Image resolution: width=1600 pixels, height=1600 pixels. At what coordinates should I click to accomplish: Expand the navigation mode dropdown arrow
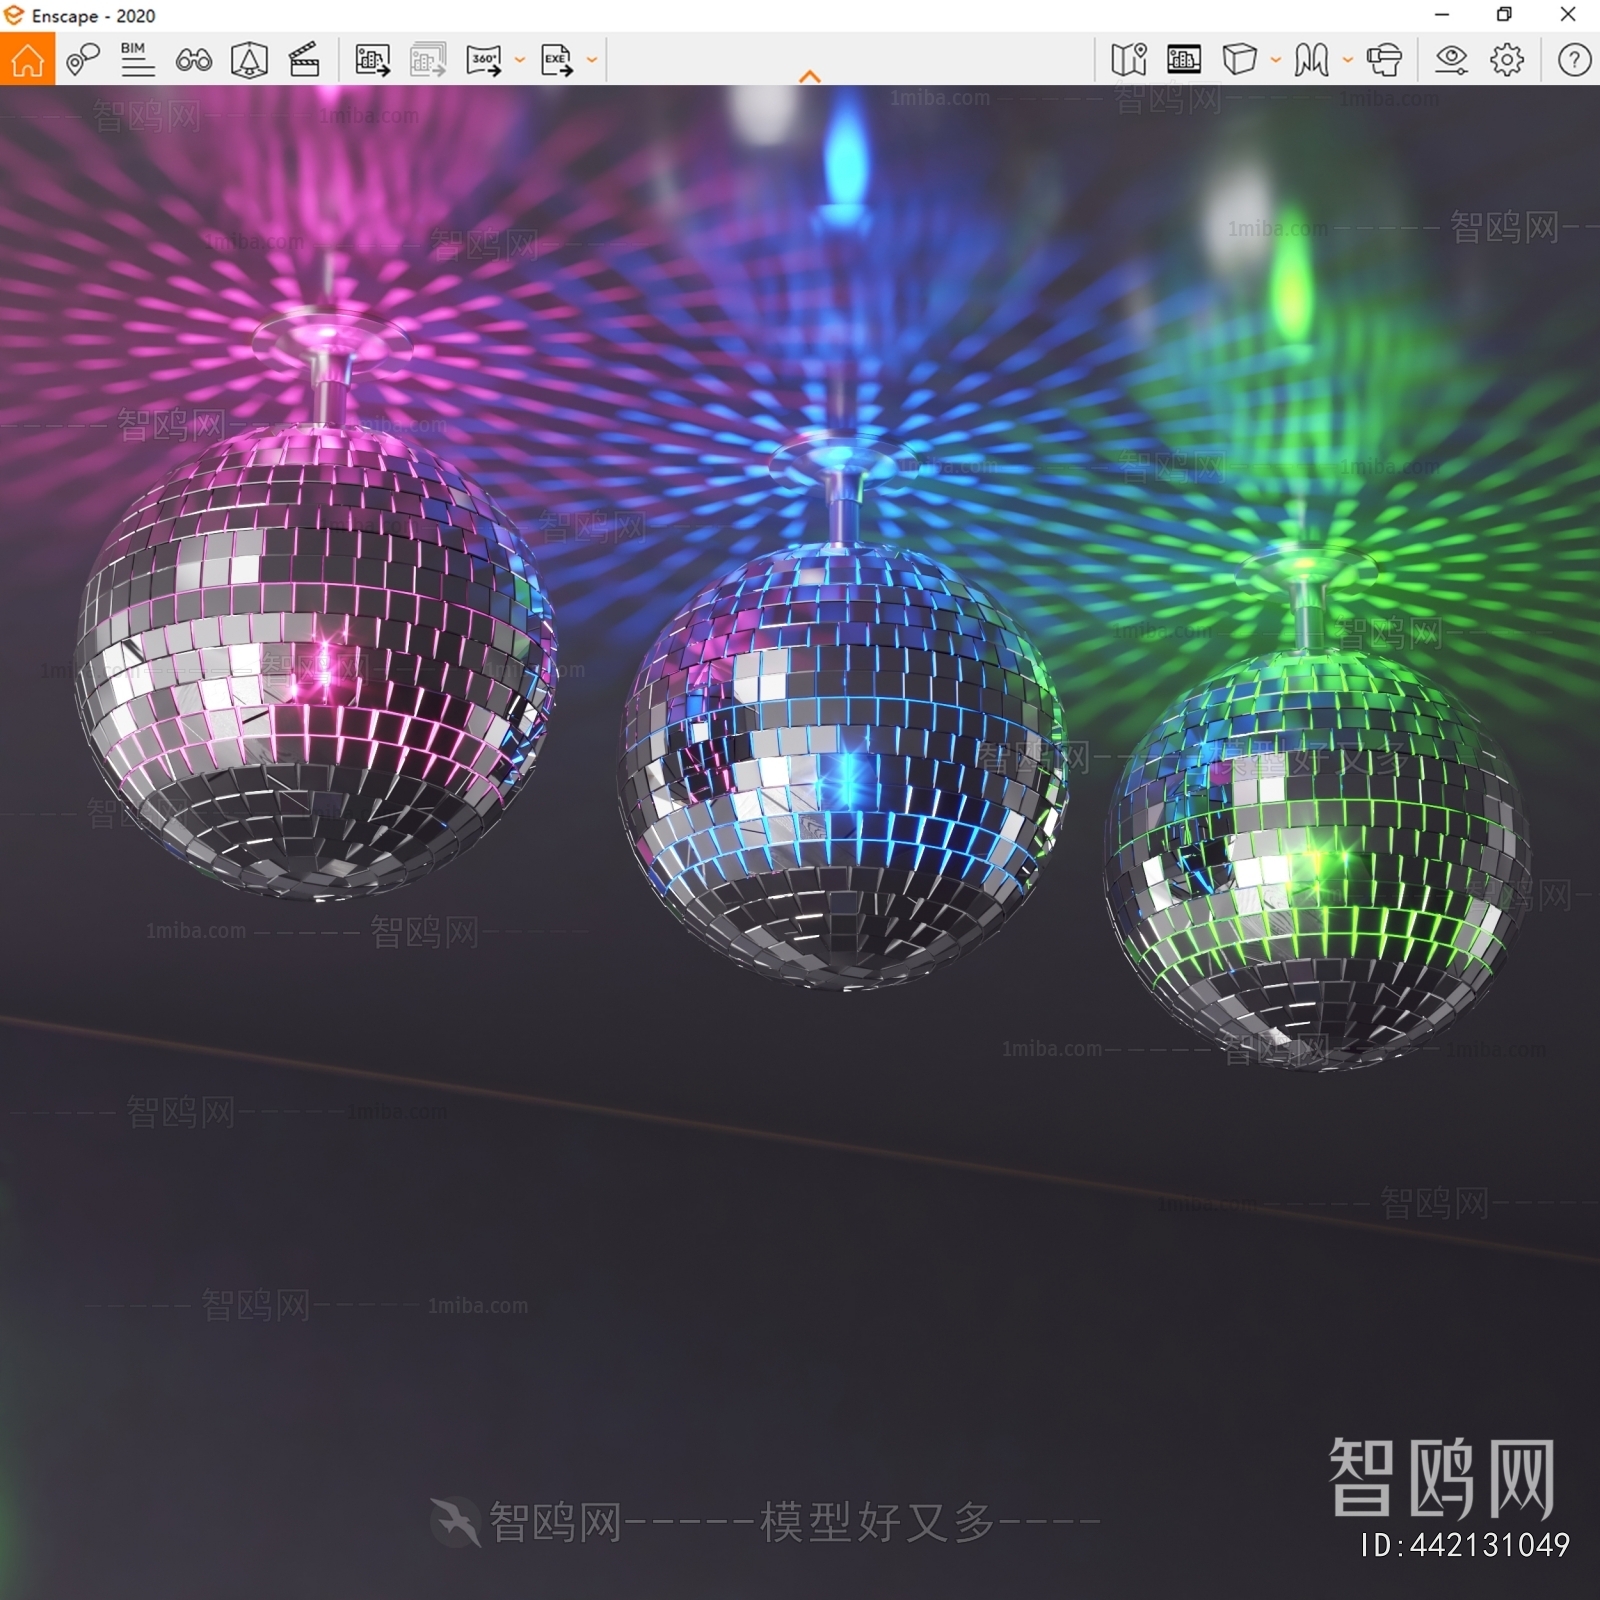click(x=1348, y=60)
